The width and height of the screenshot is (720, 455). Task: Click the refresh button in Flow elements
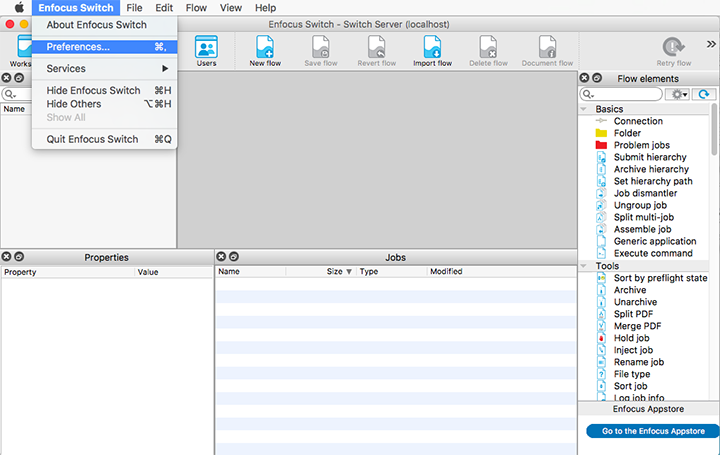point(703,94)
